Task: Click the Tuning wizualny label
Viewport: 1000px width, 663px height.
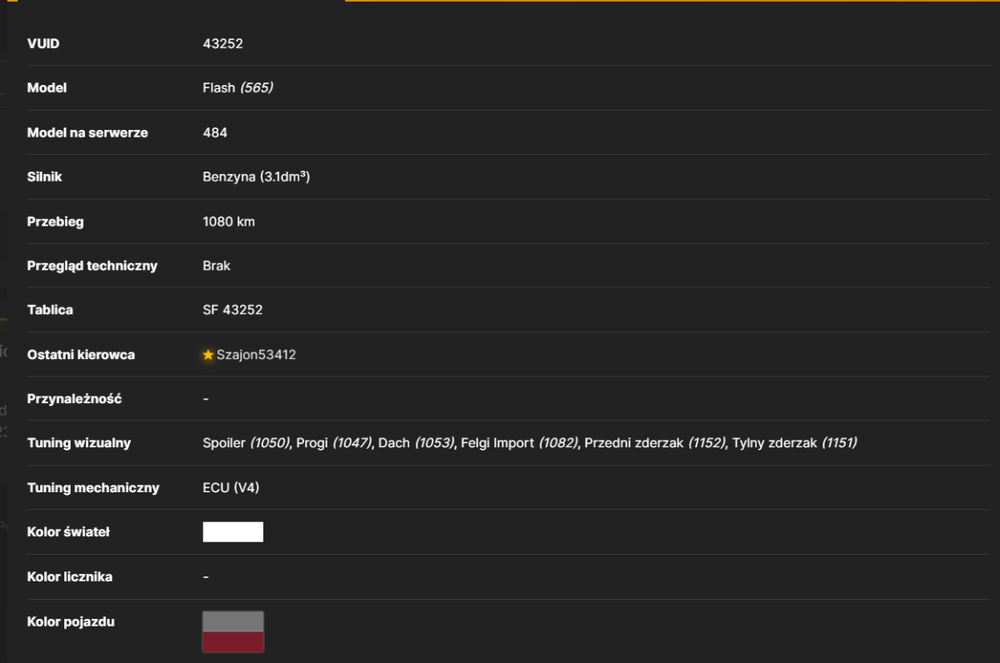Action: [78, 443]
